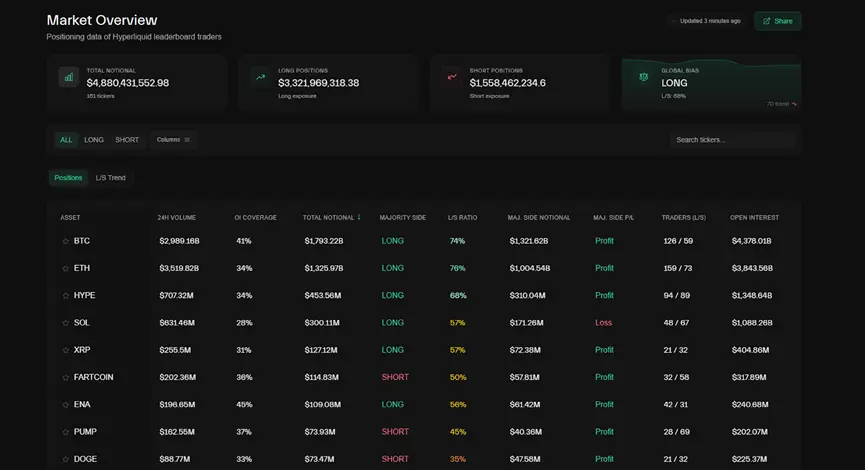Select the ALL filter
The height and width of the screenshot is (470, 865).
(66, 140)
